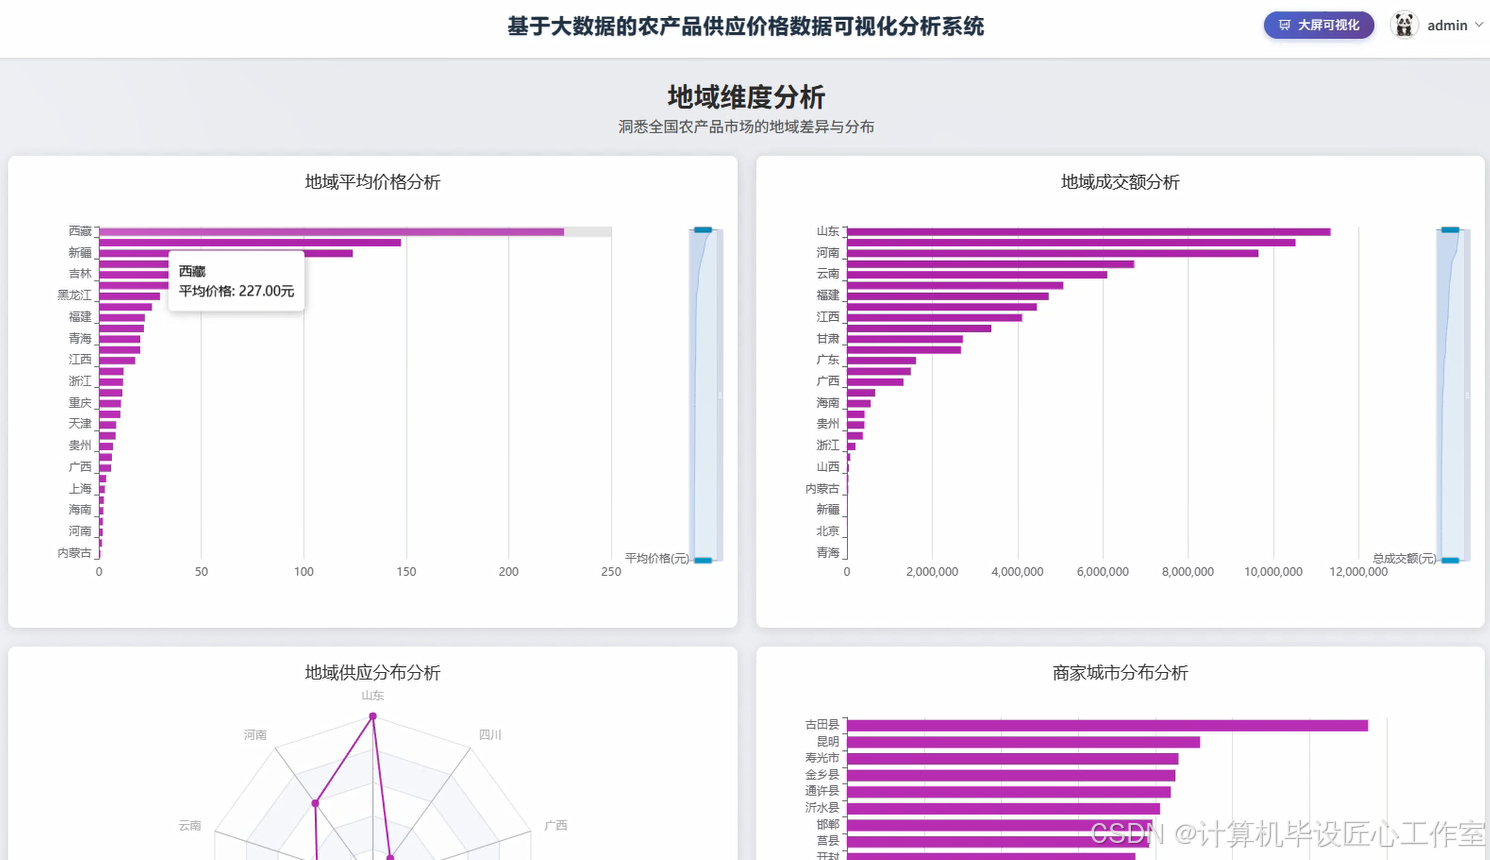
Task: Click the 地域成交额分析 chart title
Action: click(1120, 182)
